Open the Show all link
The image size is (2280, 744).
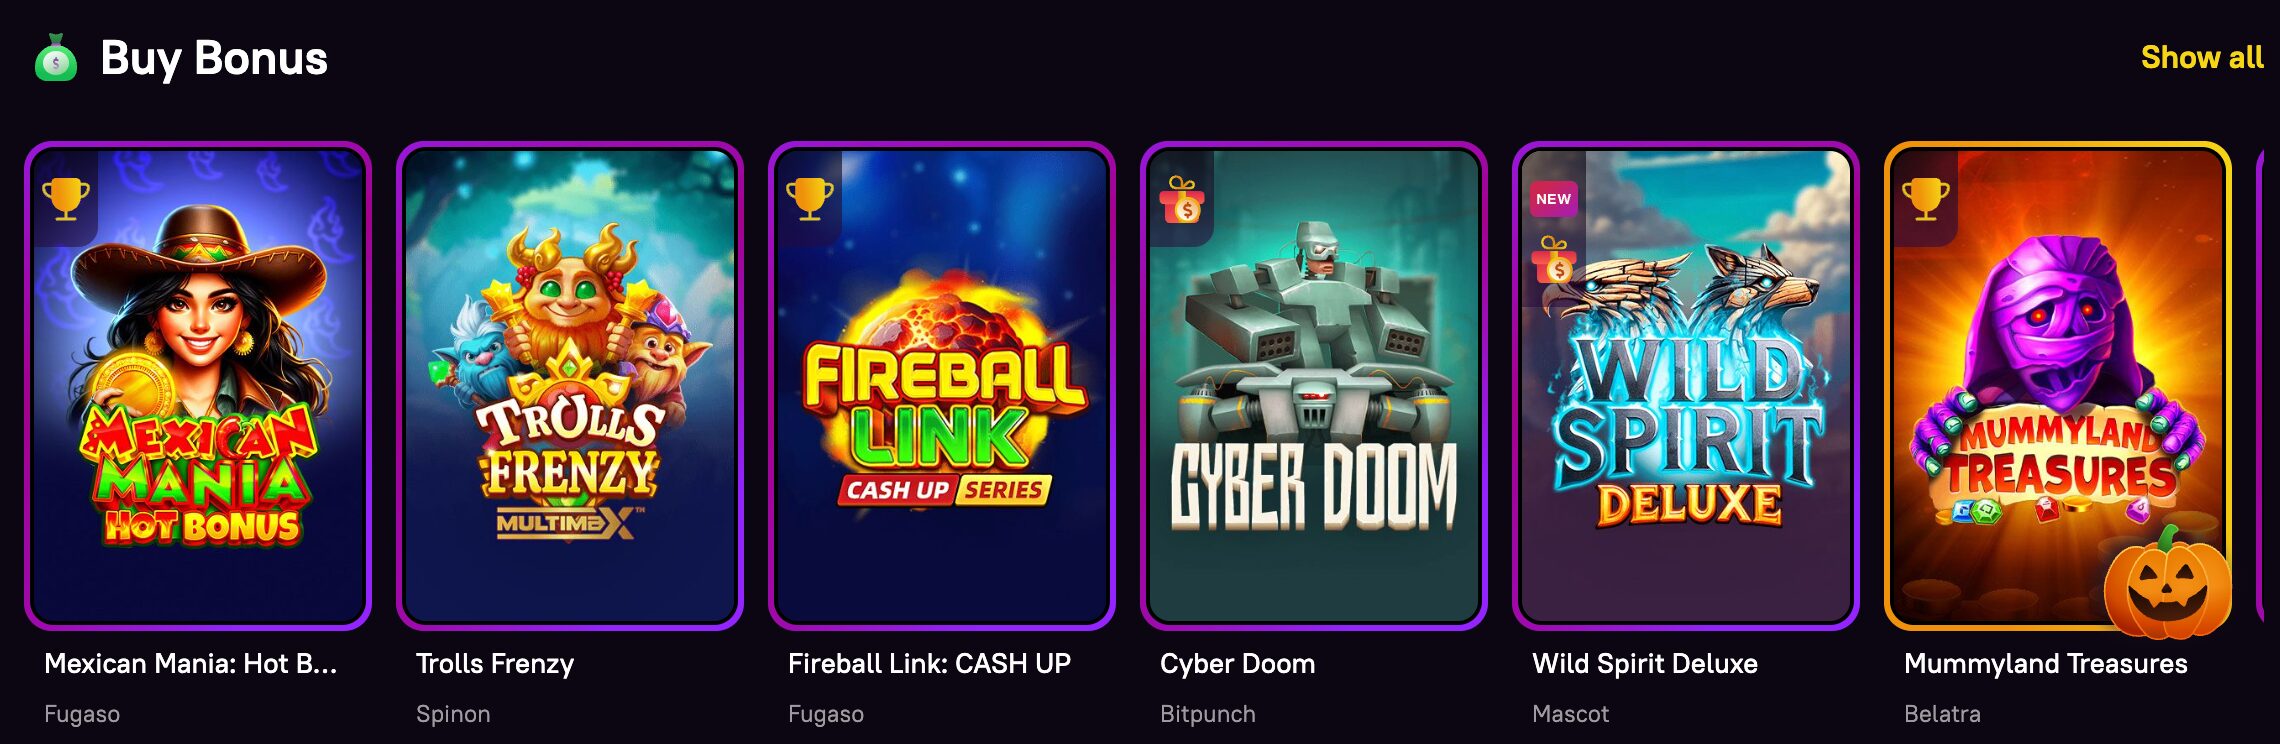click(x=2202, y=58)
